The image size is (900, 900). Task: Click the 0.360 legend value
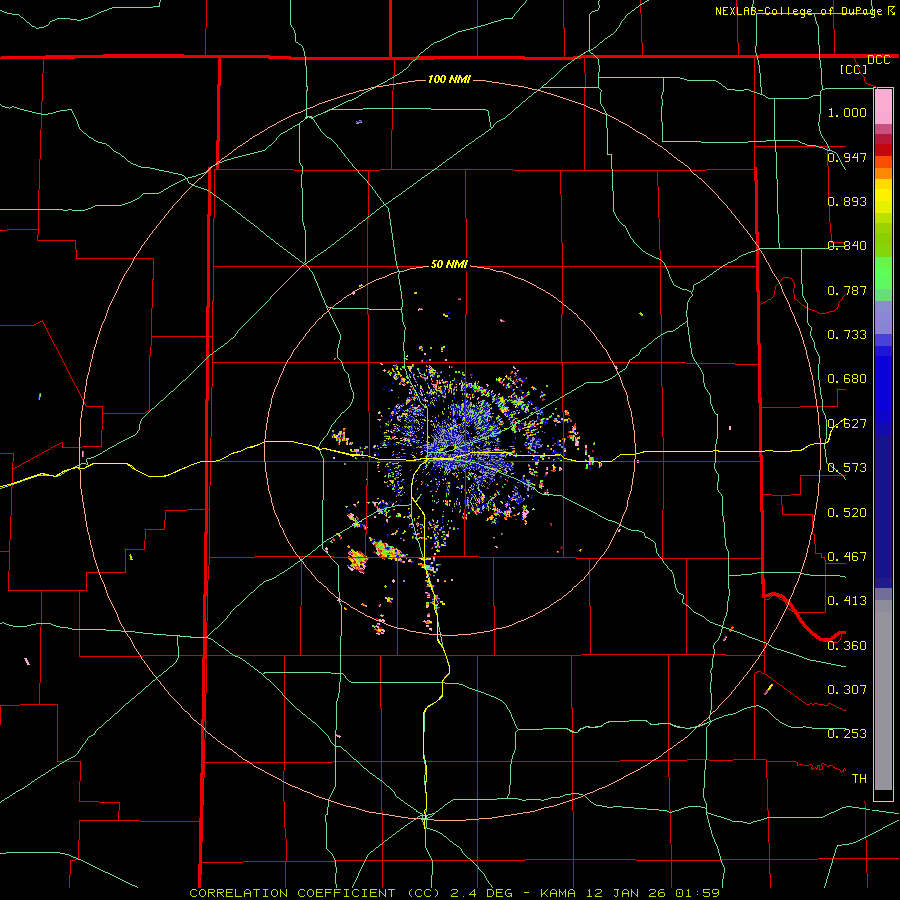847,646
